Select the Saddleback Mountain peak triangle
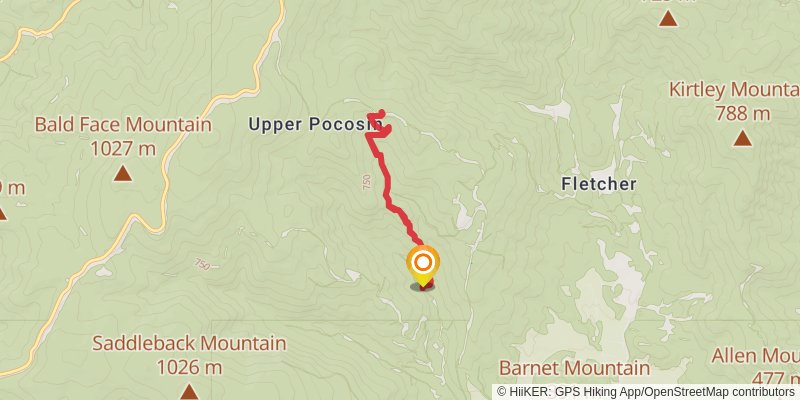Viewport: 800px width, 400px height. click(x=189, y=392)
